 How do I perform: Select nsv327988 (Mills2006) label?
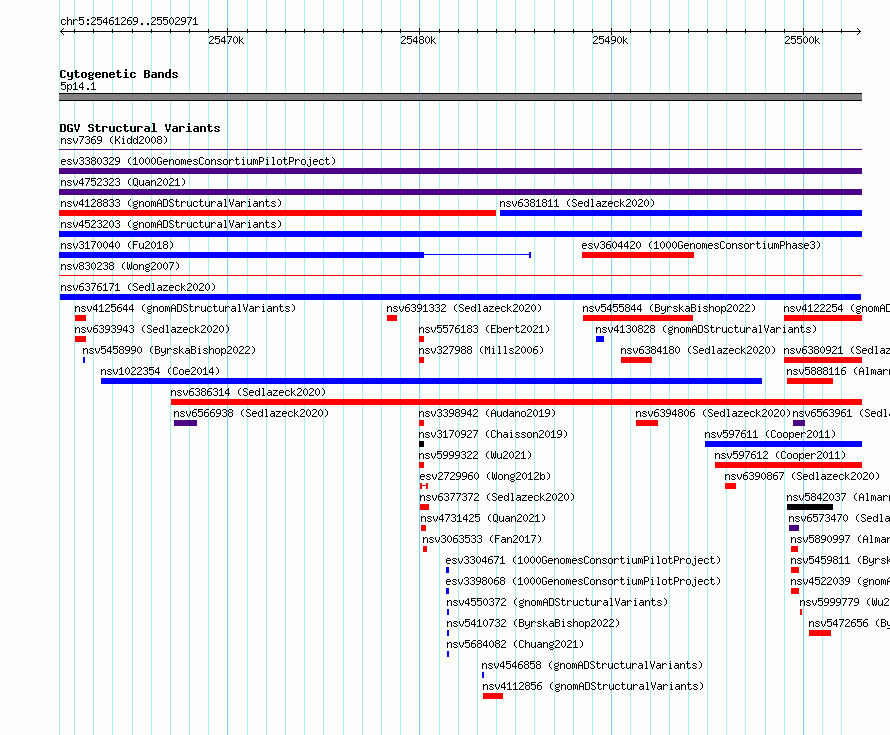[x=481, y=350]
